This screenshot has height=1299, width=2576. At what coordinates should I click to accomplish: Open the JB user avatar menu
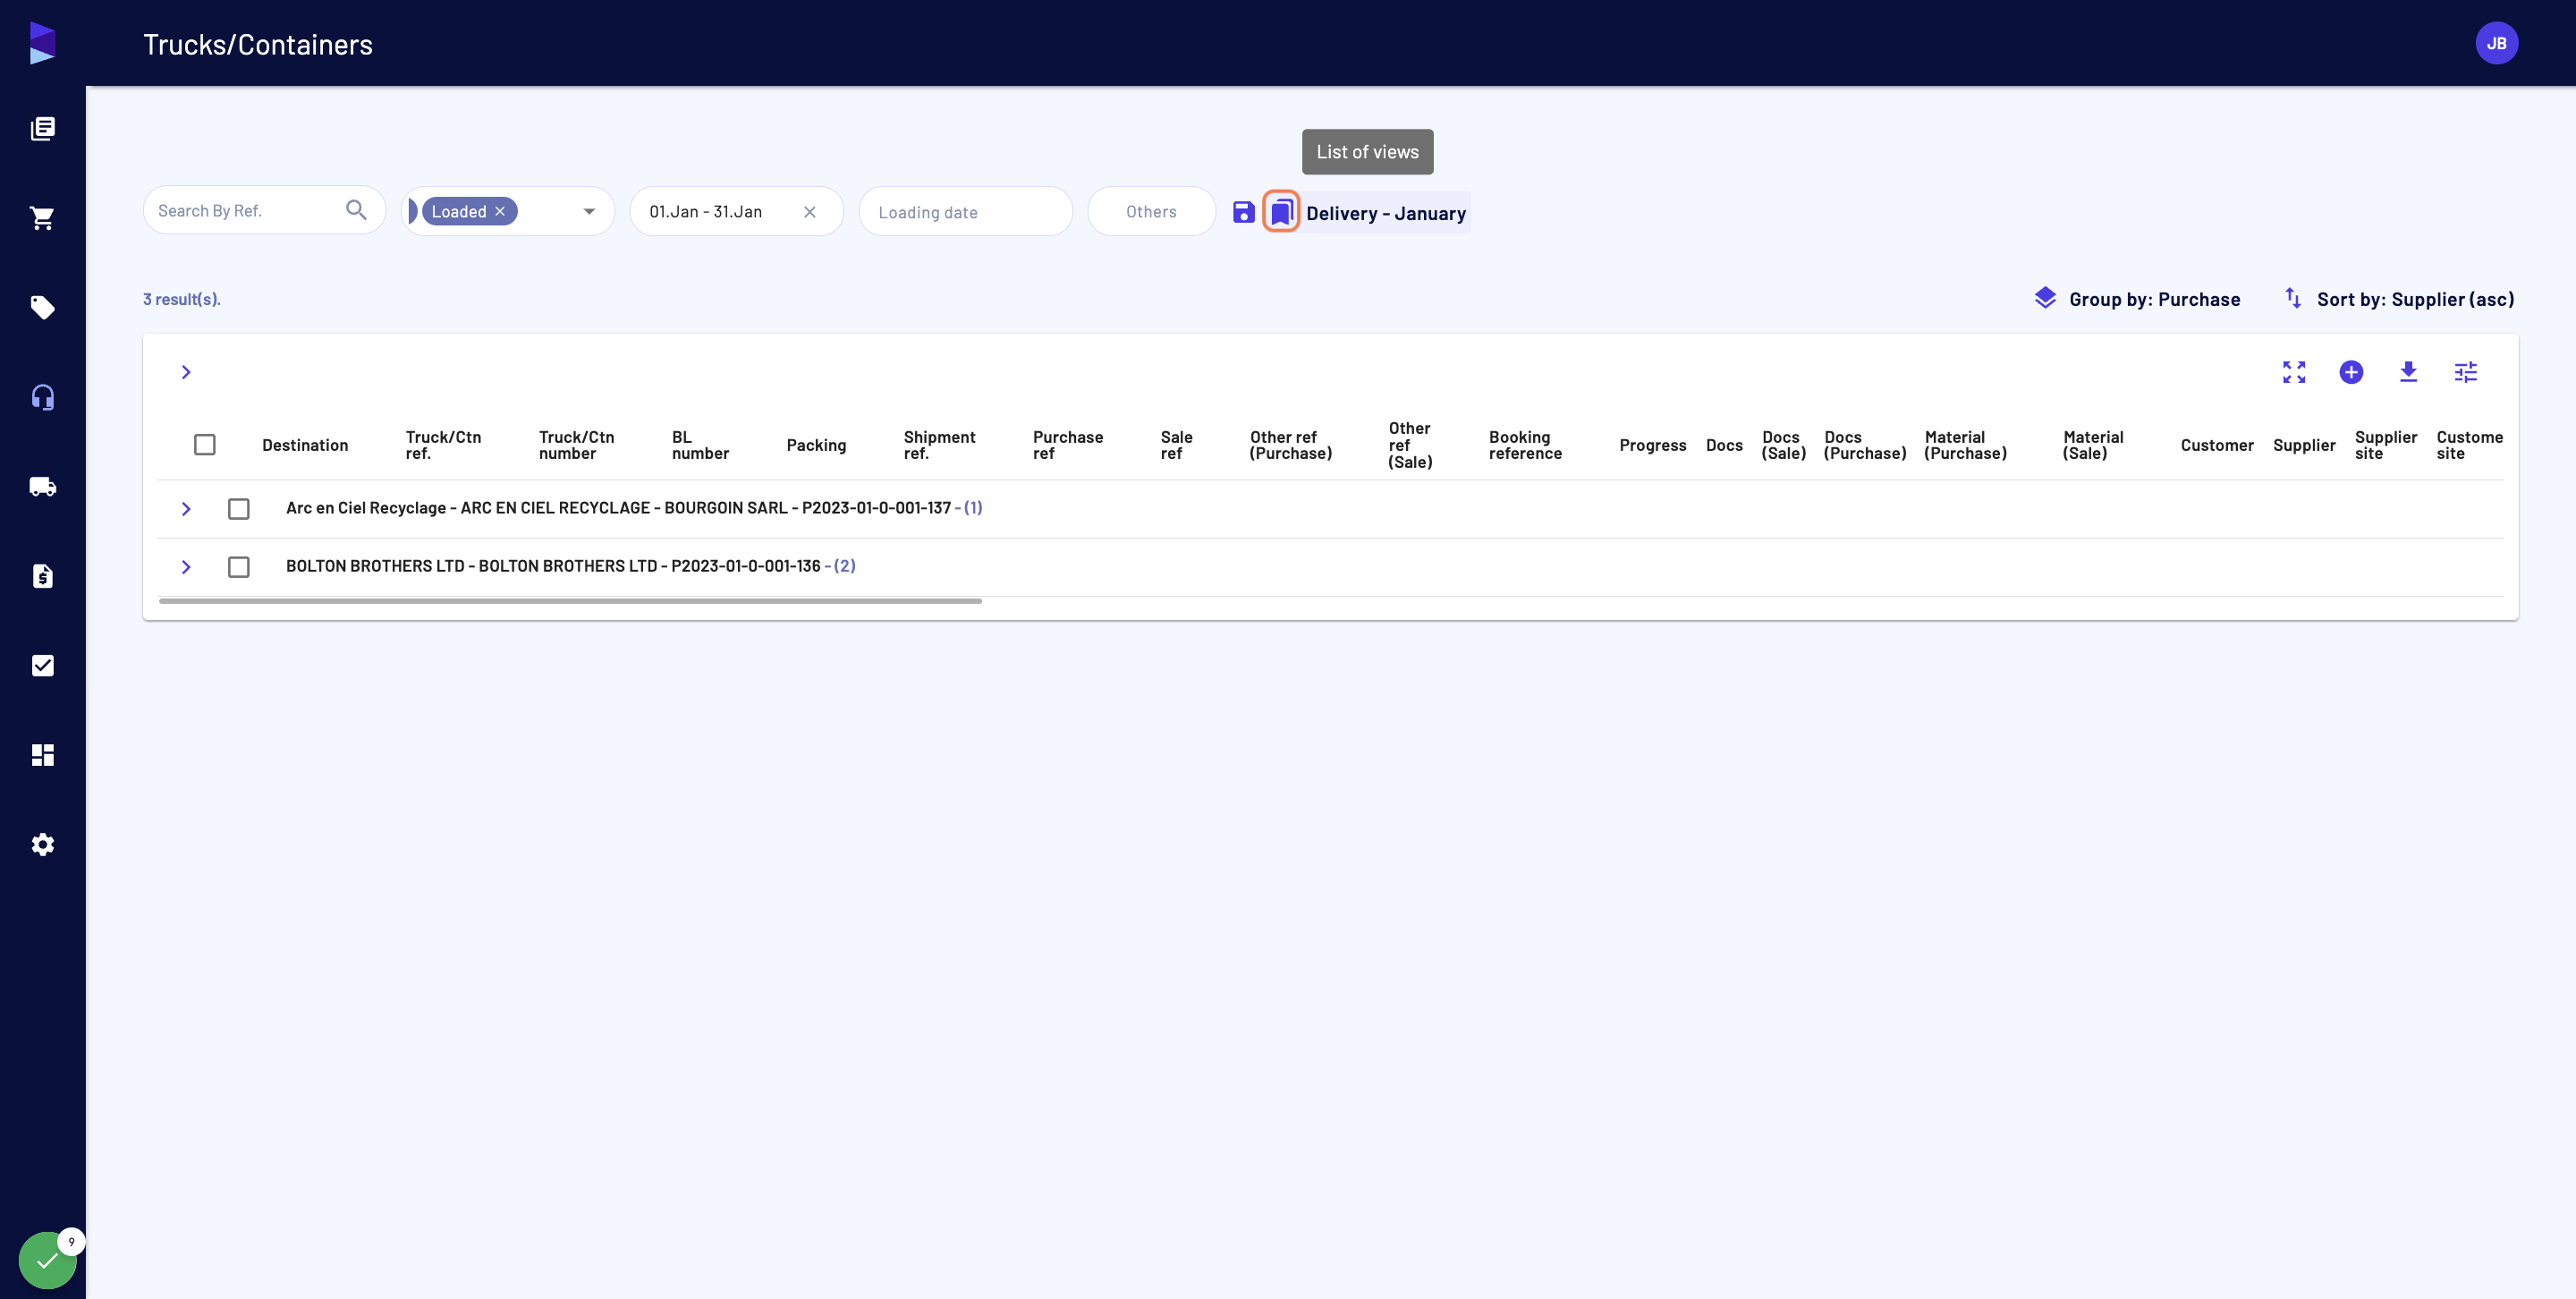pos(2496,43)
